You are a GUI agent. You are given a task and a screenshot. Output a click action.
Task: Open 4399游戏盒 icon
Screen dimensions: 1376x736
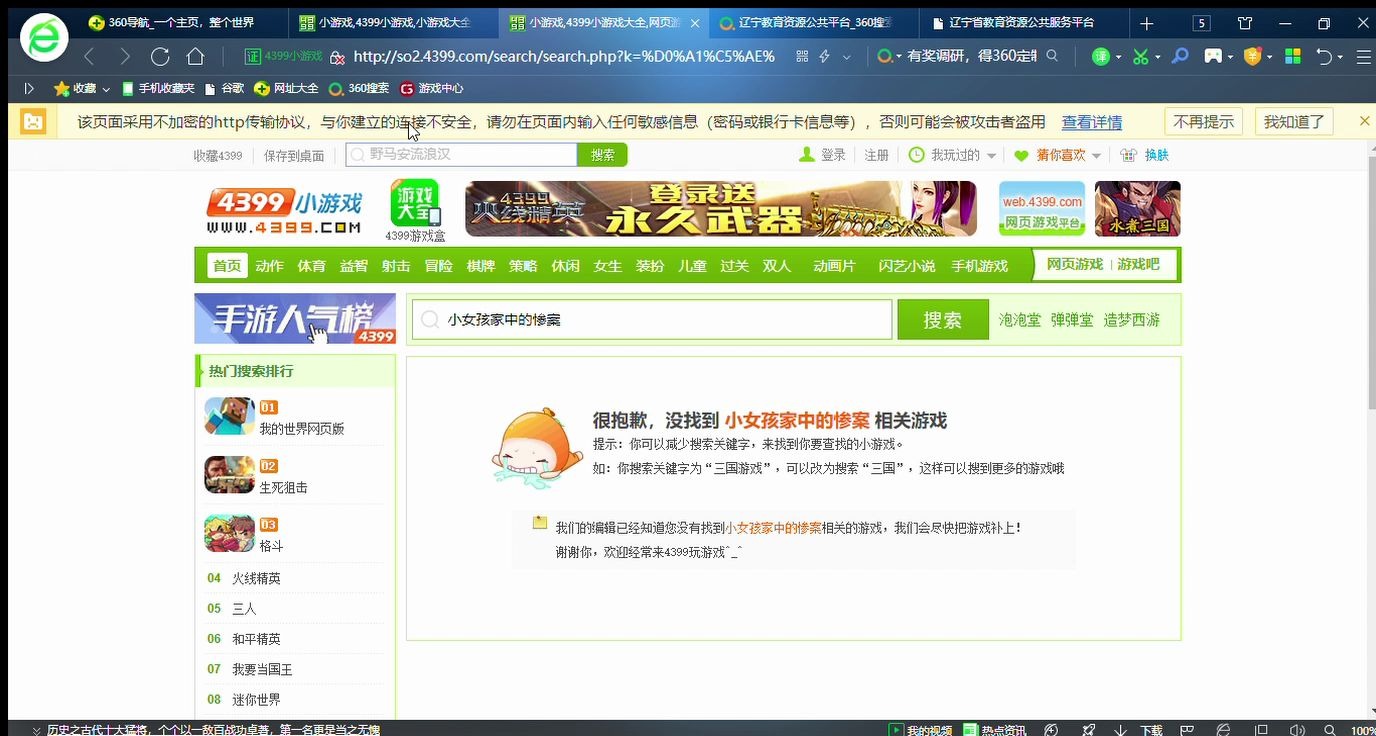[415, 210]
